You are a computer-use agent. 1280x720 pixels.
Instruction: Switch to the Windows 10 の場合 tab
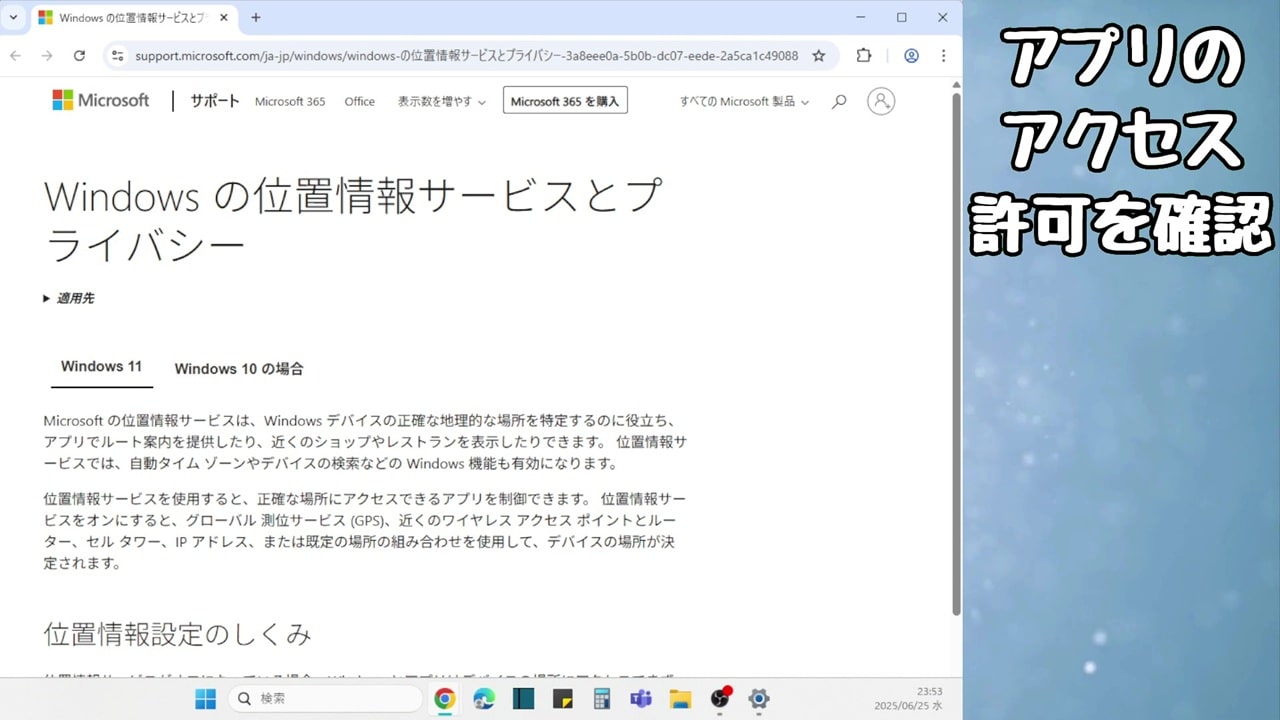pyautogui.click(x=239, y=369)
